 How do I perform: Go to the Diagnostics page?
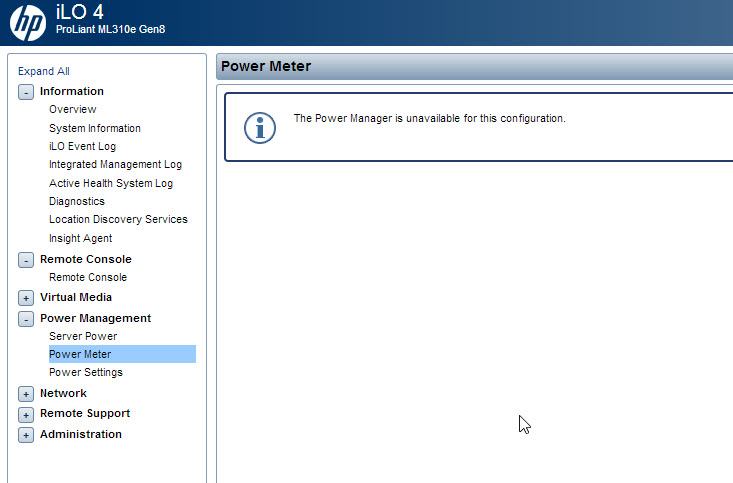coord(77,202)
